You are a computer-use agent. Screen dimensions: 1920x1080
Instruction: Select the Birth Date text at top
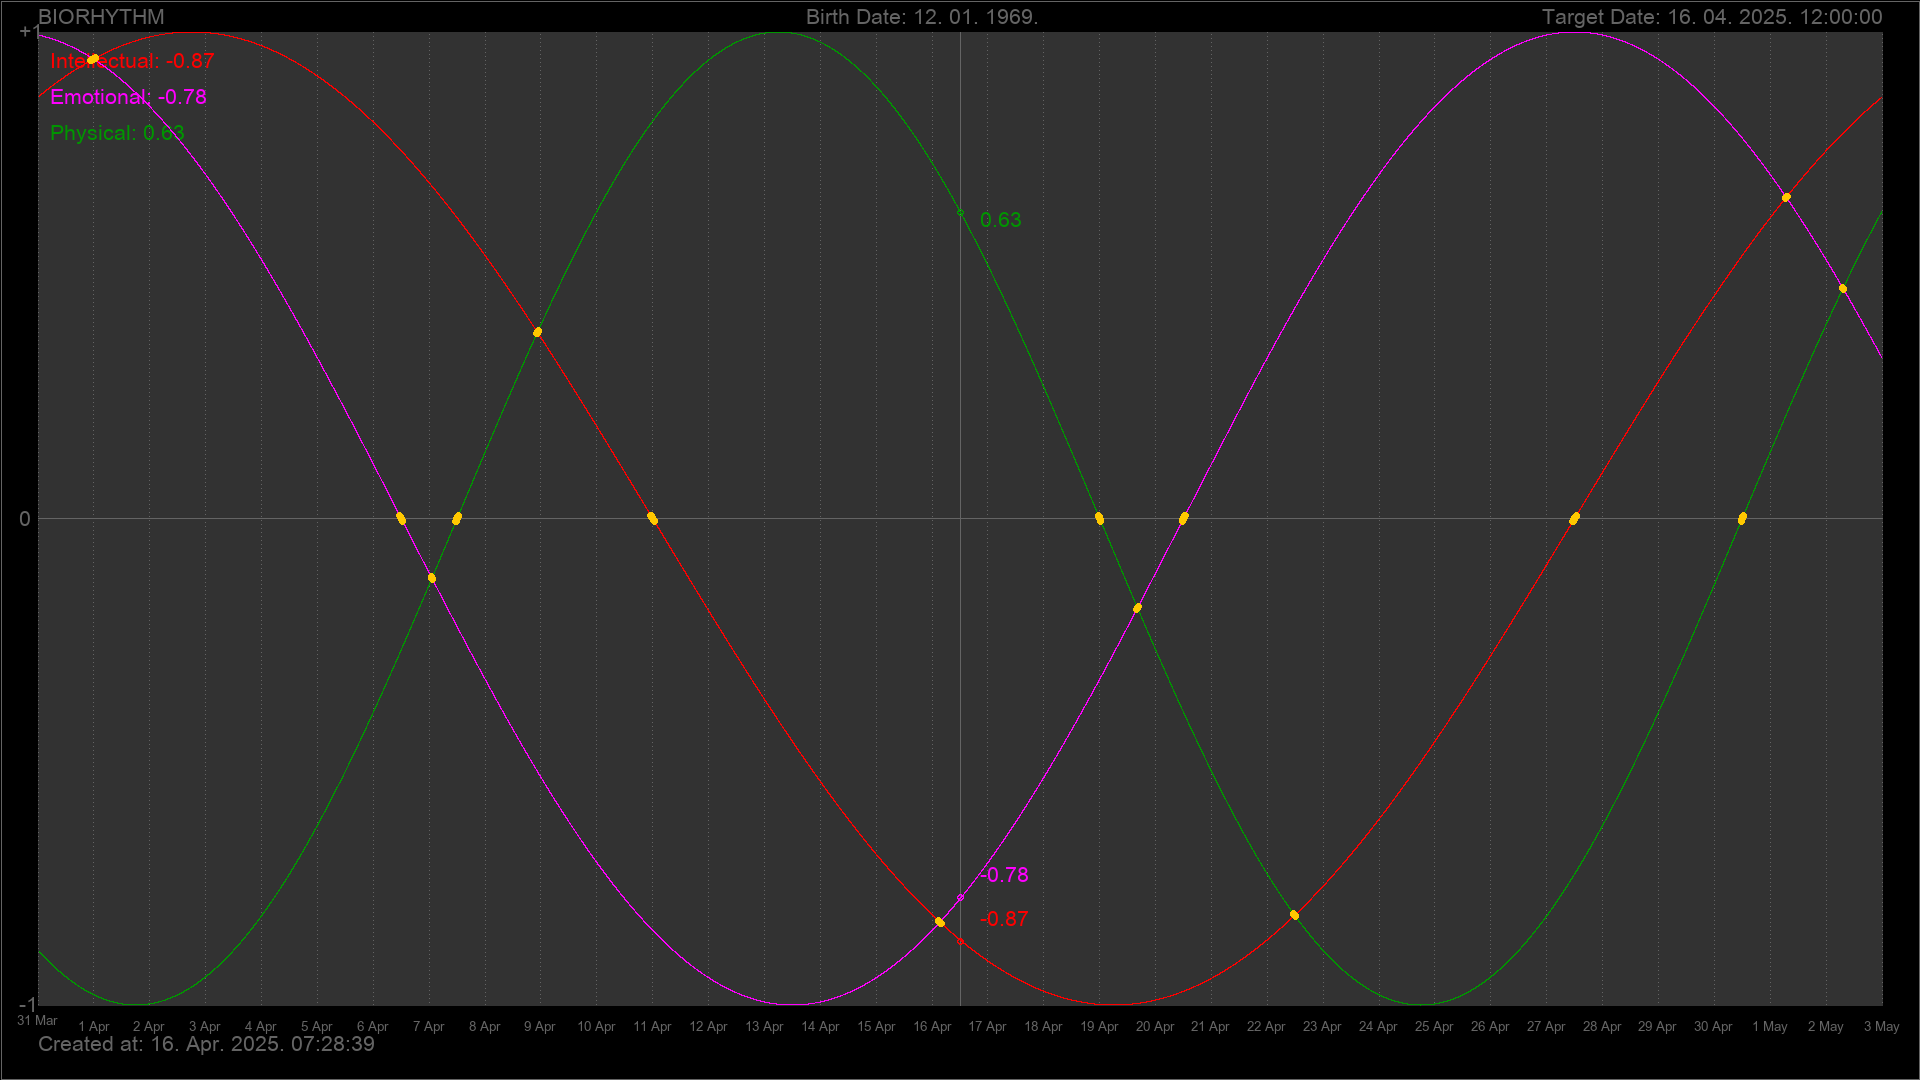[921, 17]
